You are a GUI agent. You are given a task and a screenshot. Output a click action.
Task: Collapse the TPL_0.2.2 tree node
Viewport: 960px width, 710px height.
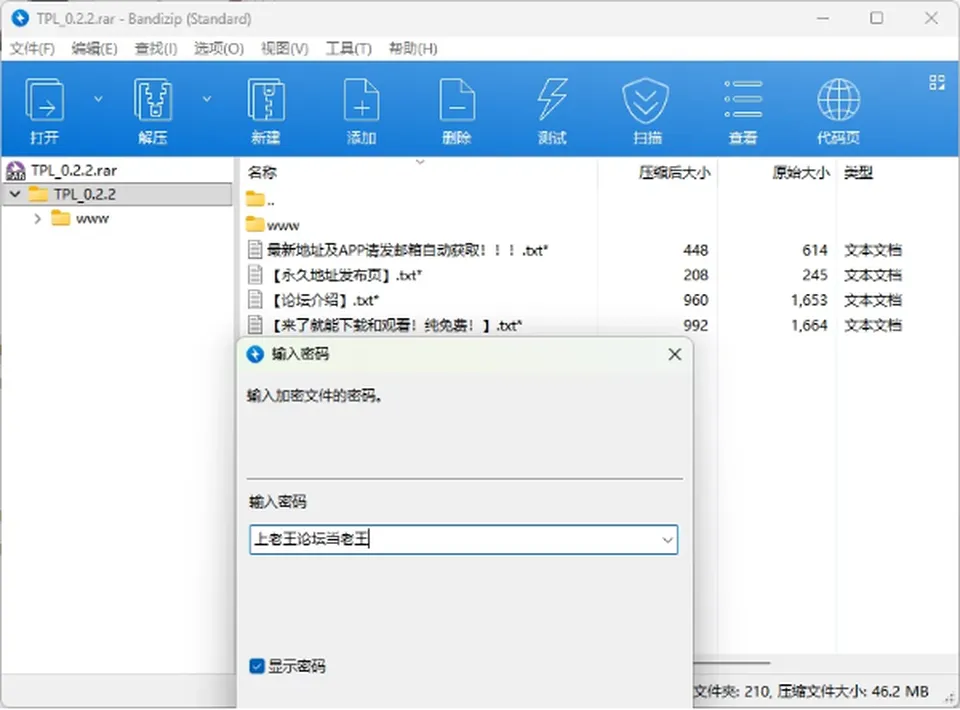pos(16,195)
